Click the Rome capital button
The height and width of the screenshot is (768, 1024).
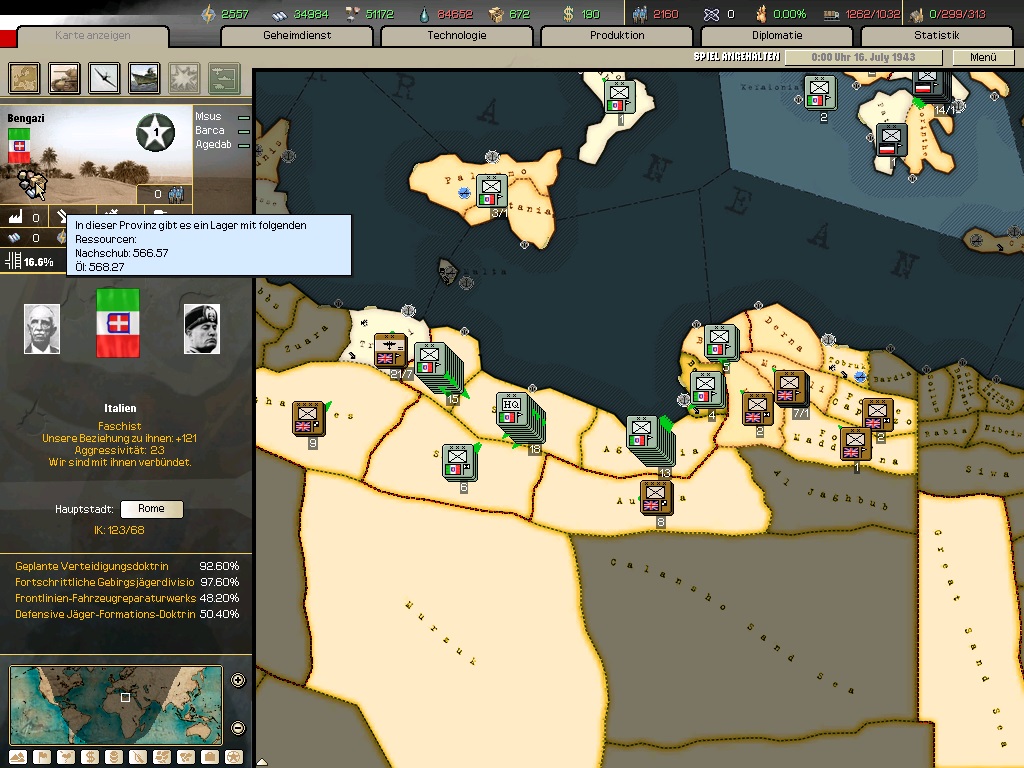point(152,509)
